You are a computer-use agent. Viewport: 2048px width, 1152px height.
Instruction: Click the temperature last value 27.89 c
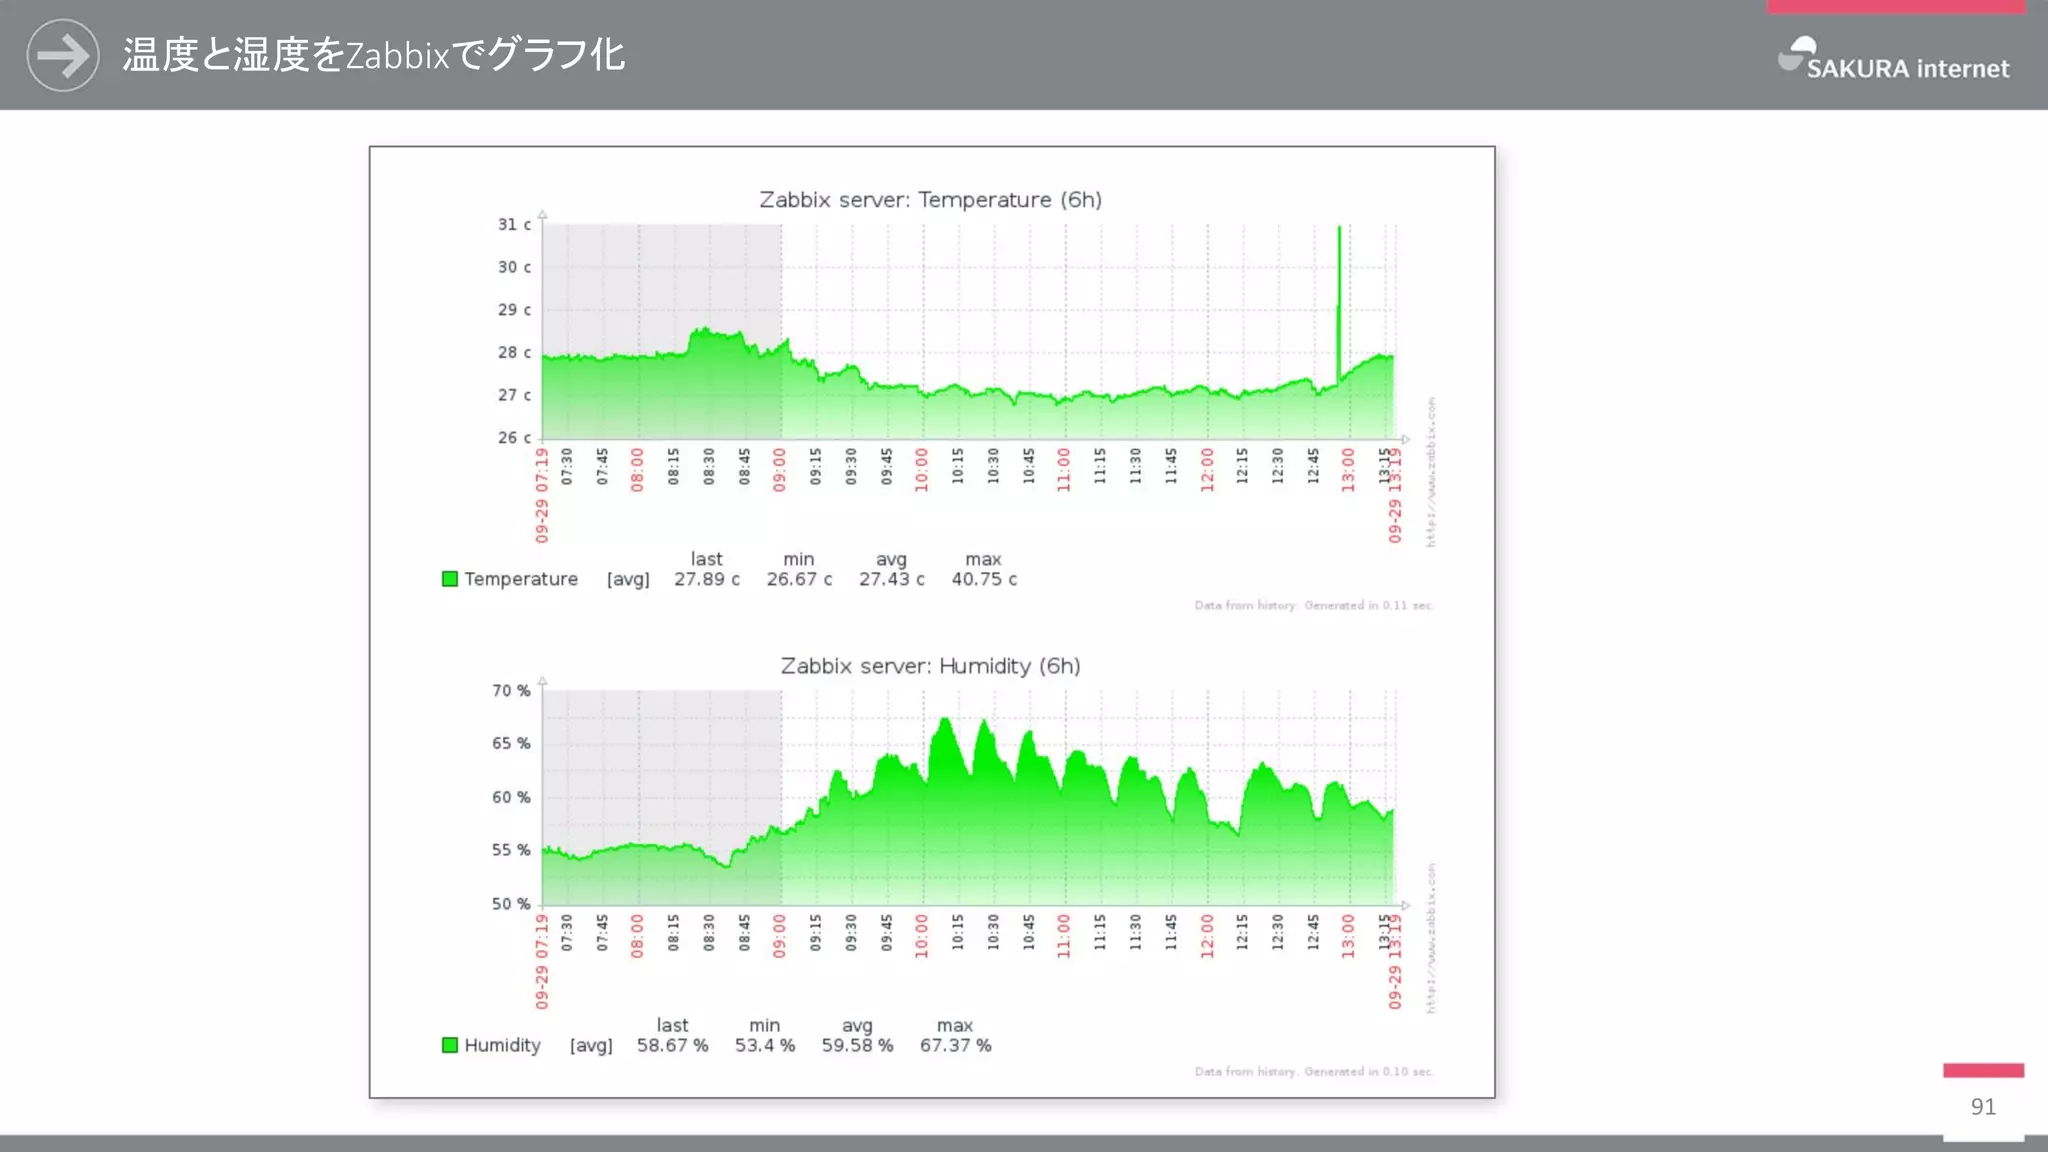[x=707, y=579]
